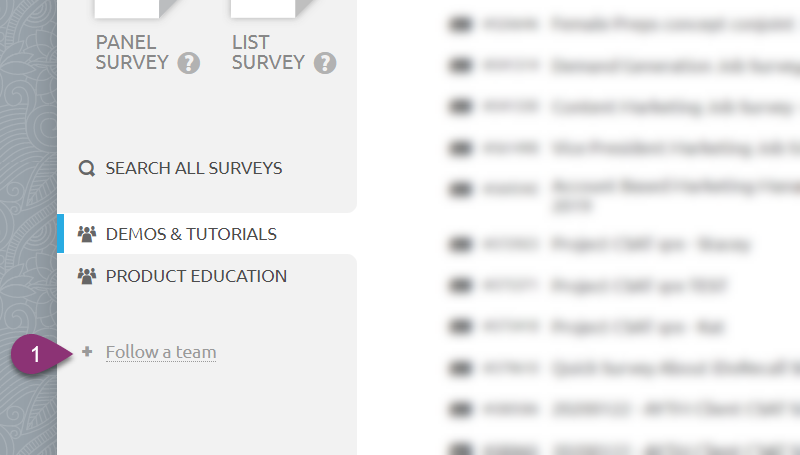Click the Demos & Tutorials team icon
800x455 pixels.
(86, 234)
